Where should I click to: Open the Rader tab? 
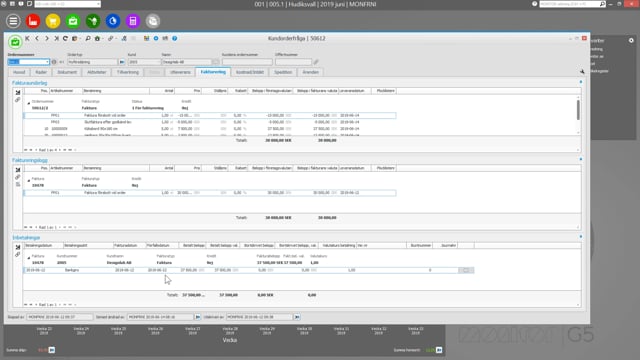[x=41, y=72]
